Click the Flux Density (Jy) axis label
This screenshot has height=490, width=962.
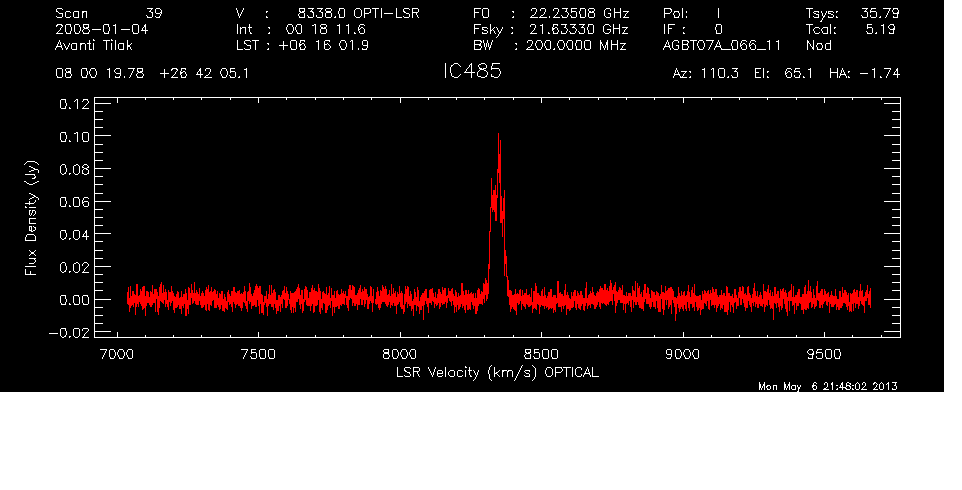click(x=31, y=218)
